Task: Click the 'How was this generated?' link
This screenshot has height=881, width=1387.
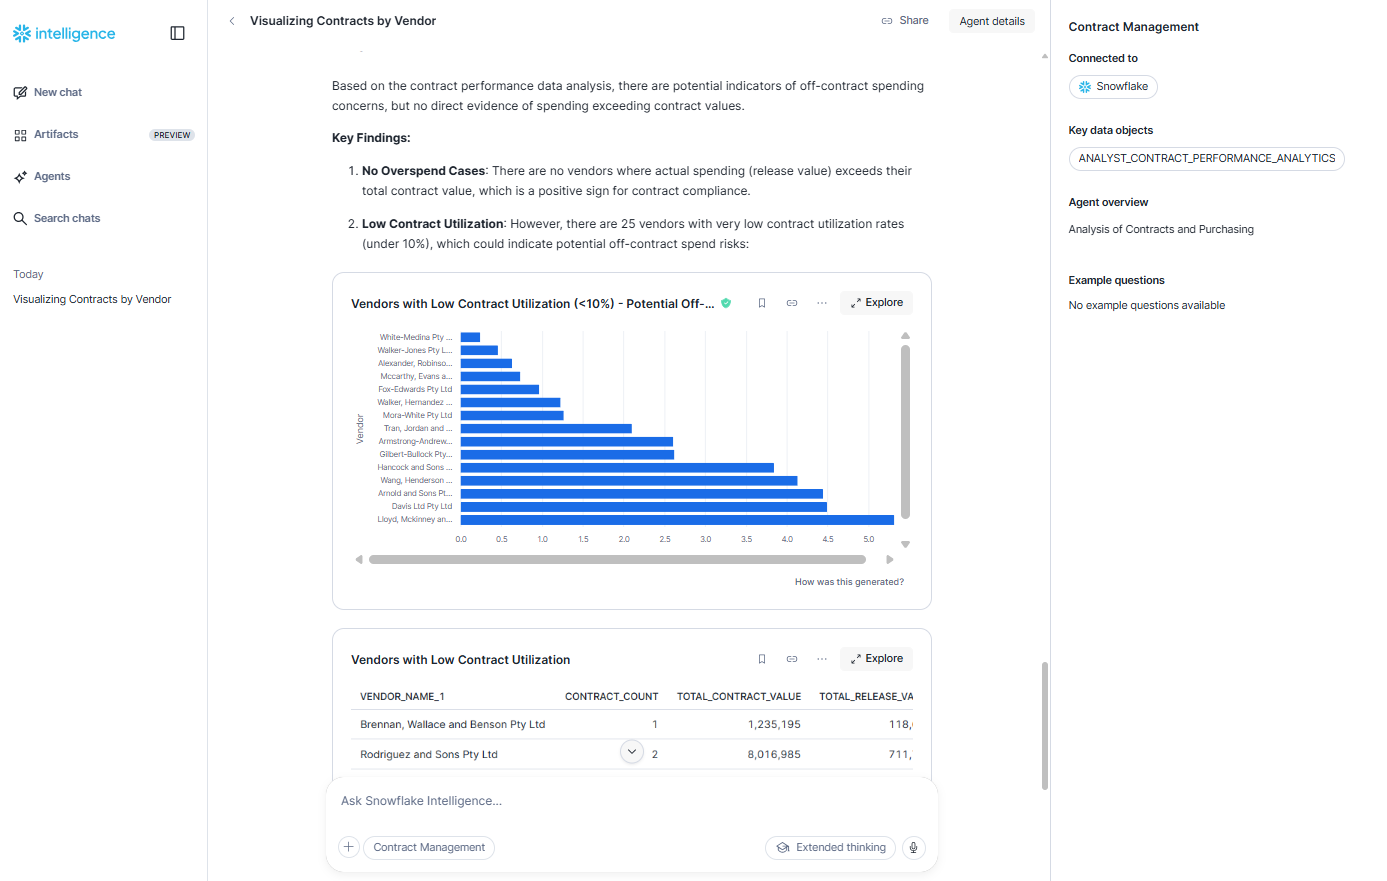Action: point(848,581)
